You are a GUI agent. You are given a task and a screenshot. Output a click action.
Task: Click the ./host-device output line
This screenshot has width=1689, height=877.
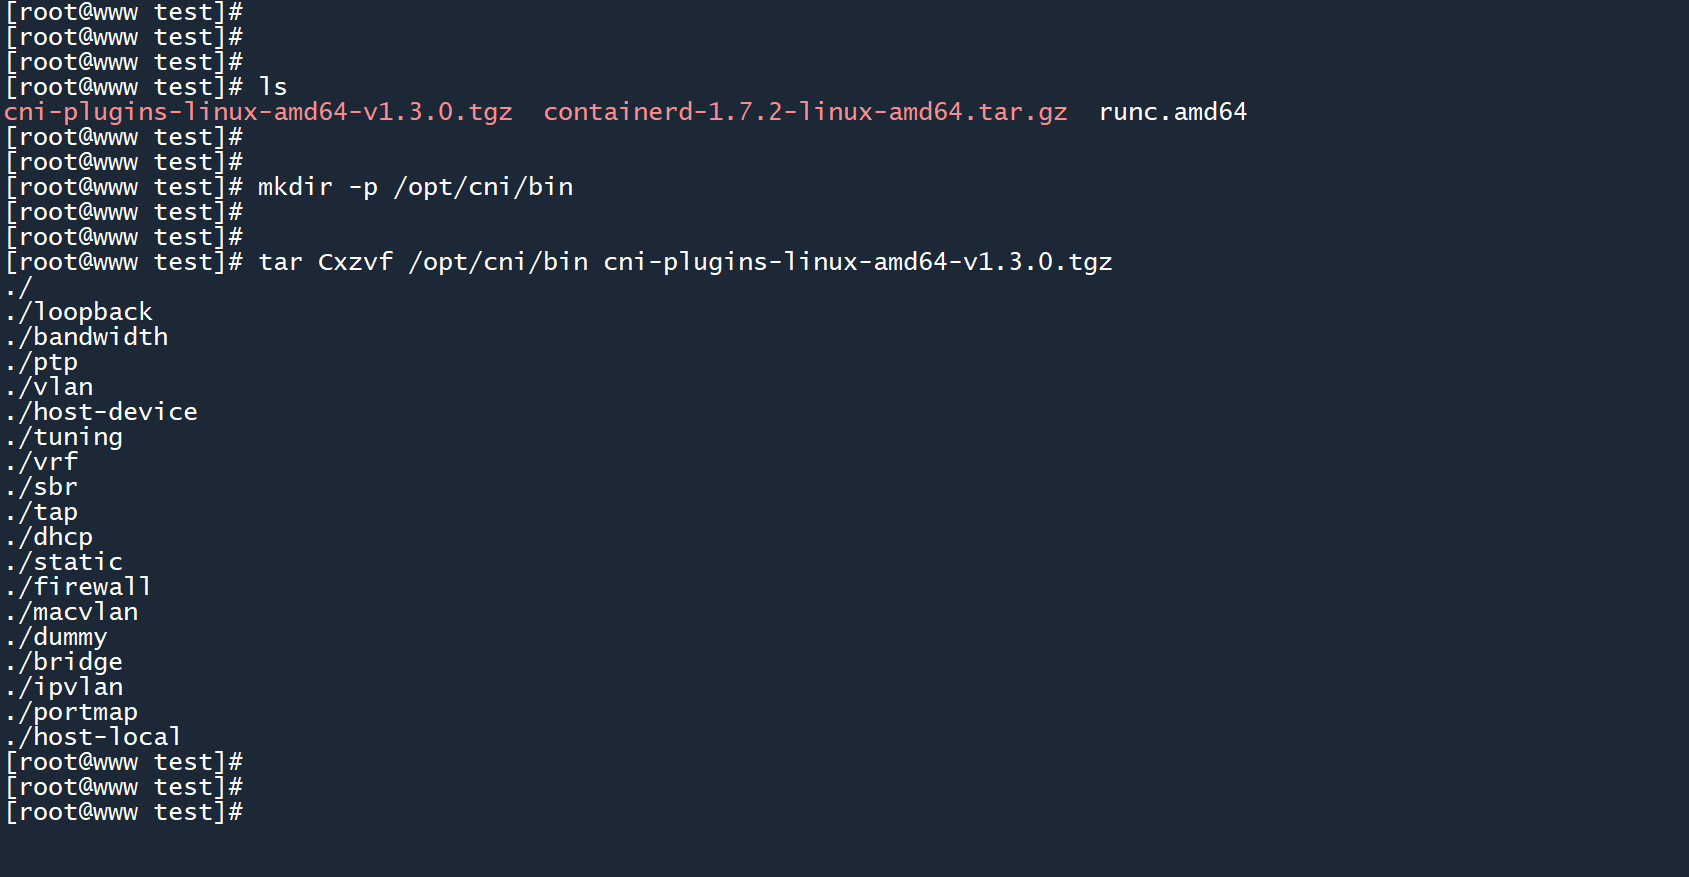101,412
